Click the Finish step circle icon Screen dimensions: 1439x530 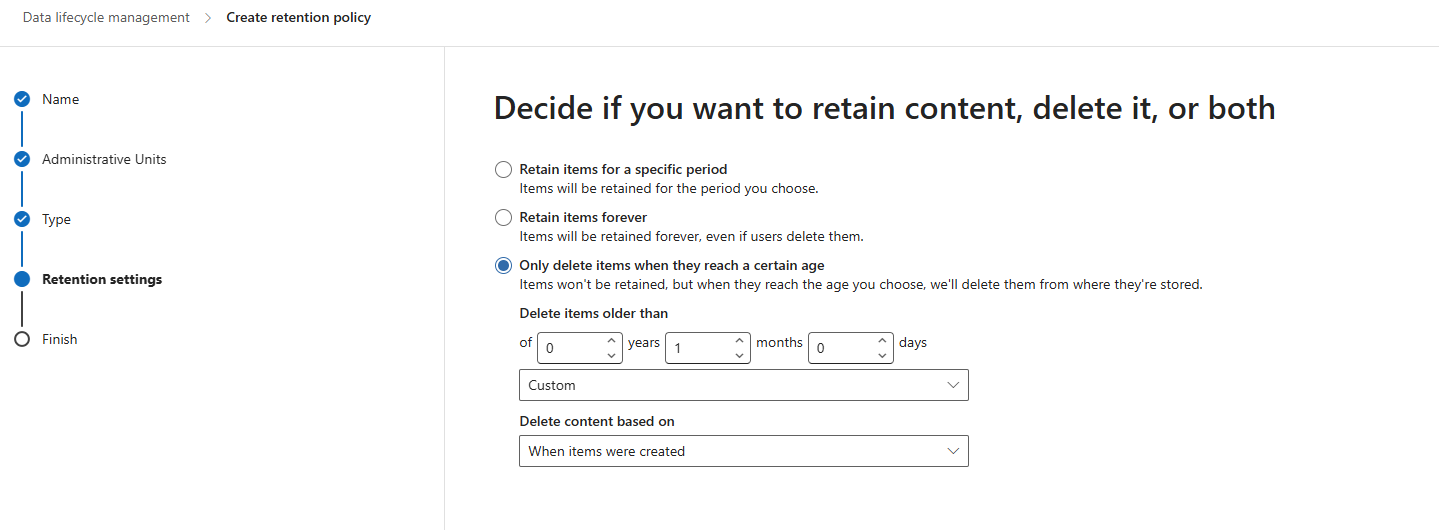pyautogui.click(x=22, y=339)
